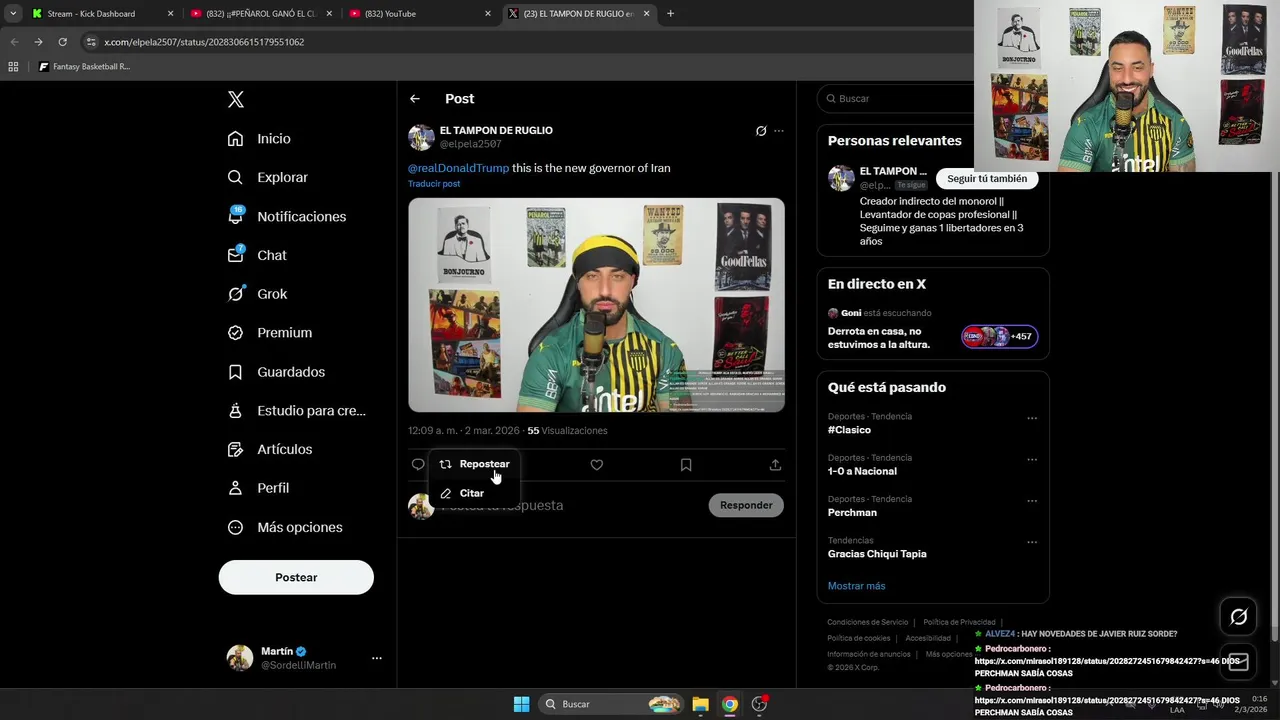Open a new browser tab
Image resolution: width=1280 pixels, height=720 pixels.
click(670, 14)
